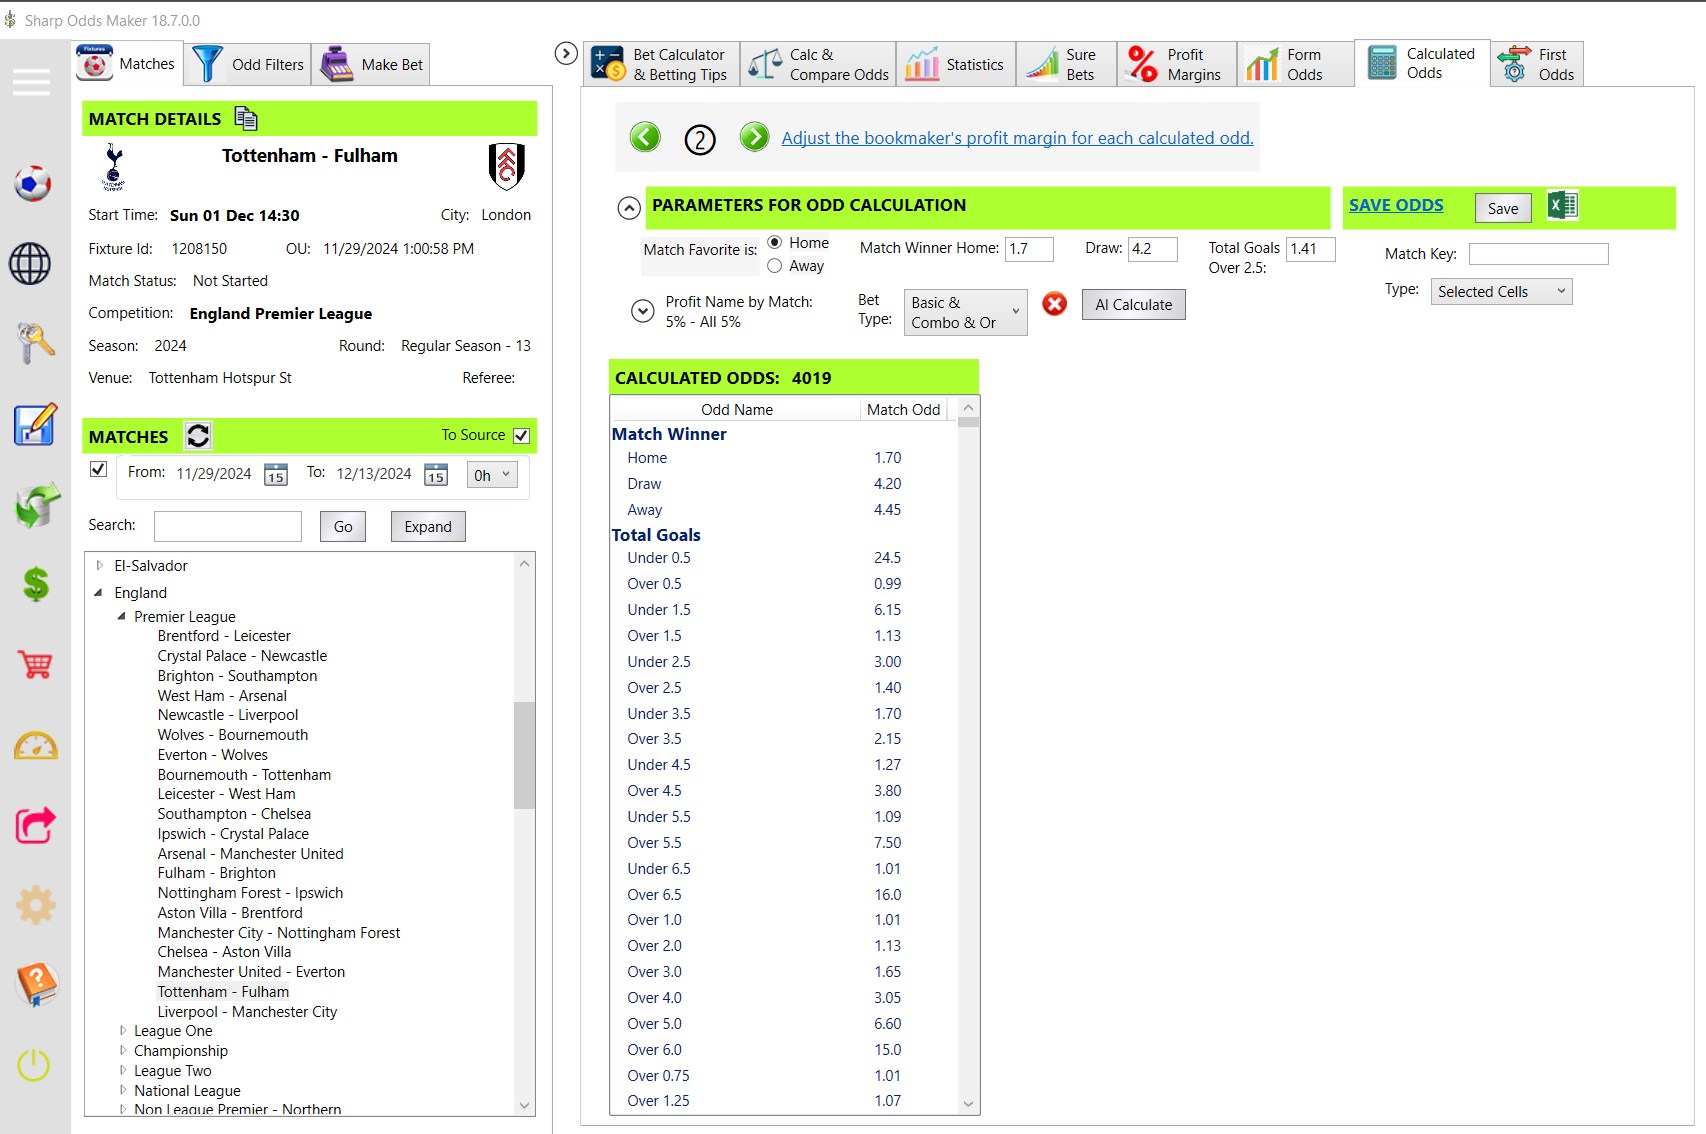This screenshot has width=1706, height=1134.
Task: Click the globe icon in the sidebar
Action: 30,264
